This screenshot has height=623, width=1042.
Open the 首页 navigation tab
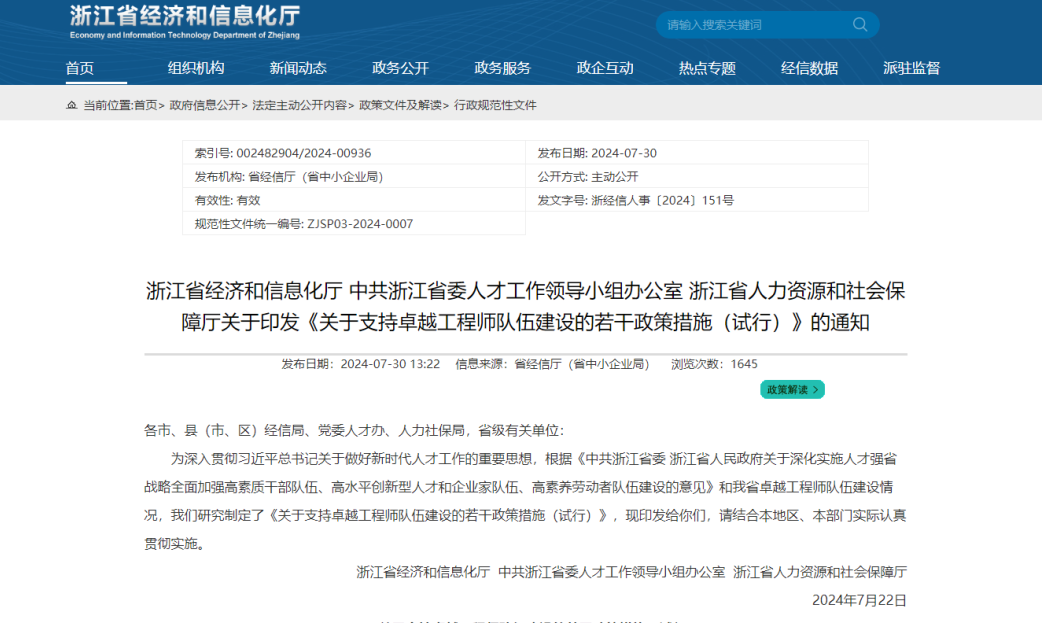click(80, 68)
